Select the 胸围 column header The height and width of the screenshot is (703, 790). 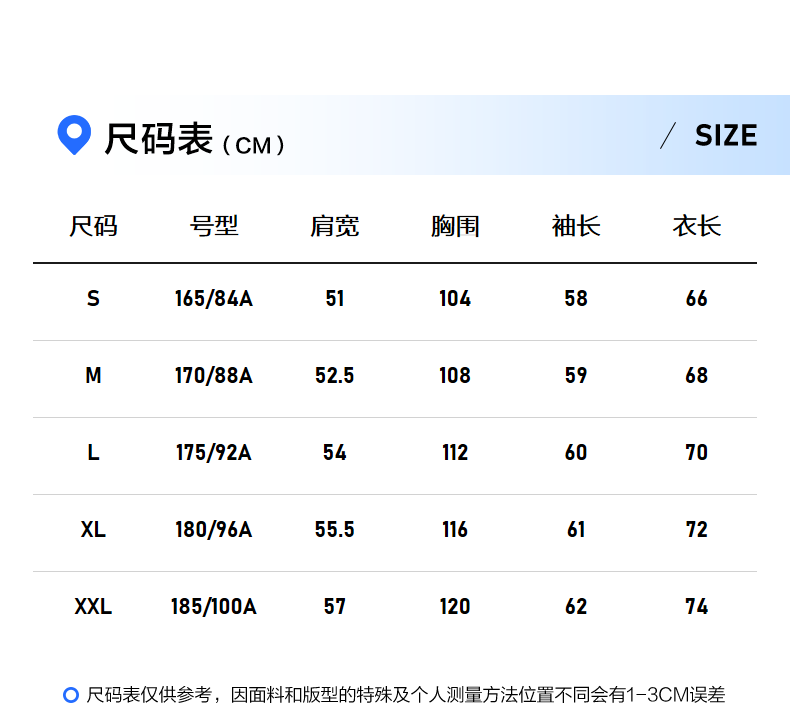pos(455,226)
